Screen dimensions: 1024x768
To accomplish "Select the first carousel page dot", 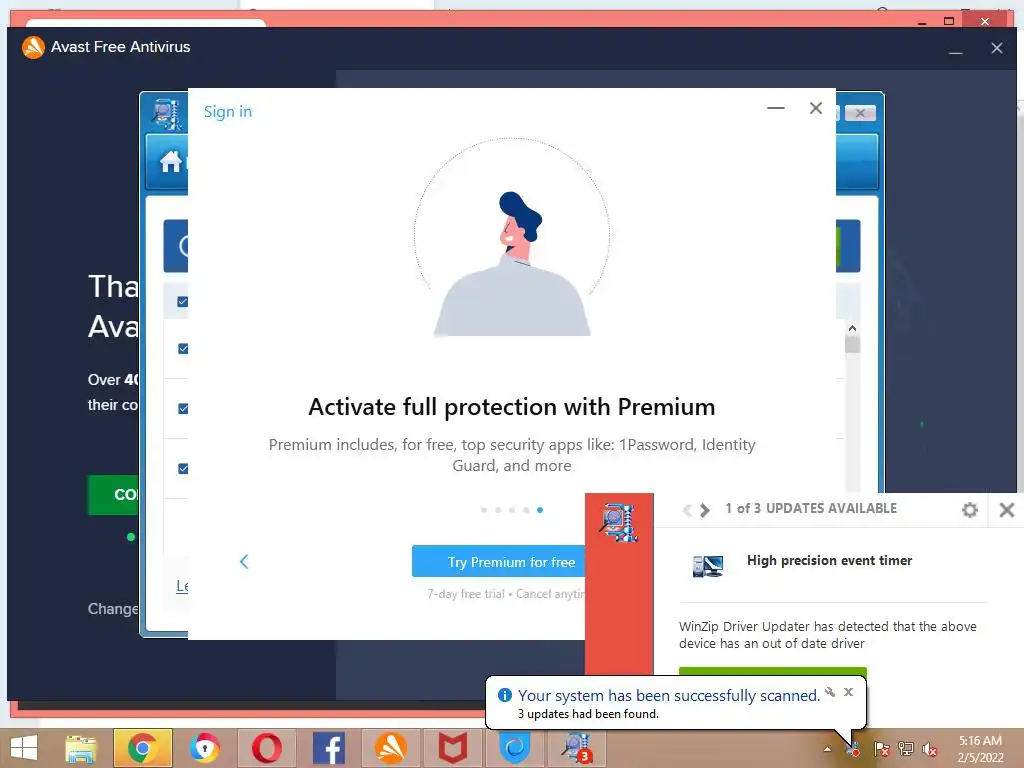I will pos(484,510).
